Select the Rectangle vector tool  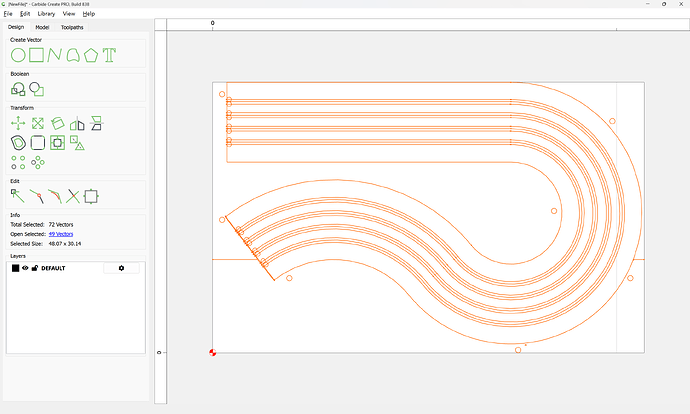pyautogui.click(x=36, y=55)
